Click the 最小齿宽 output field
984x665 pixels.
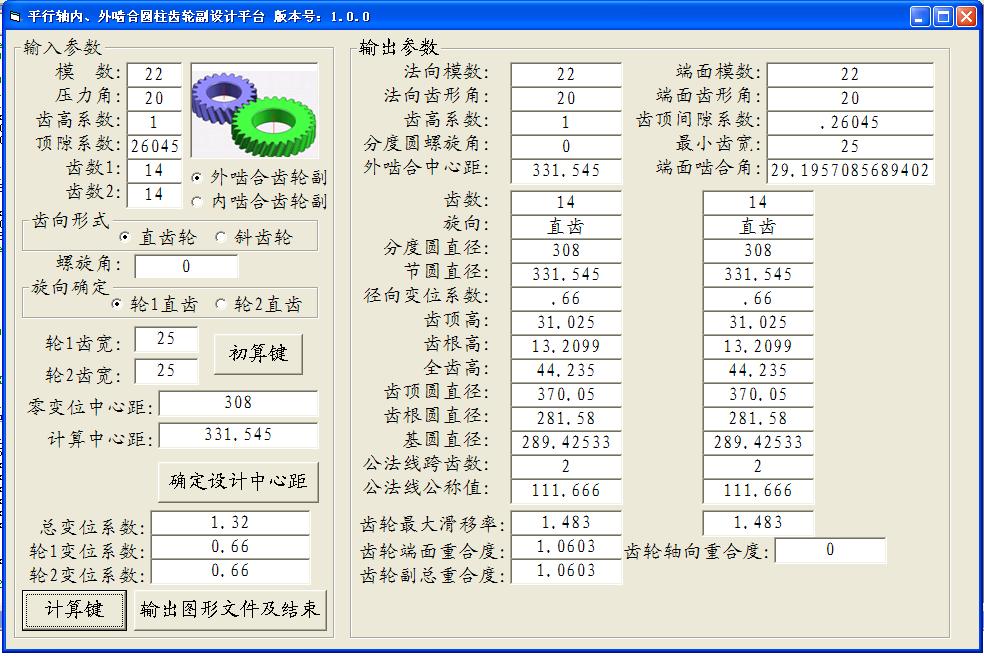coord(850,146)
